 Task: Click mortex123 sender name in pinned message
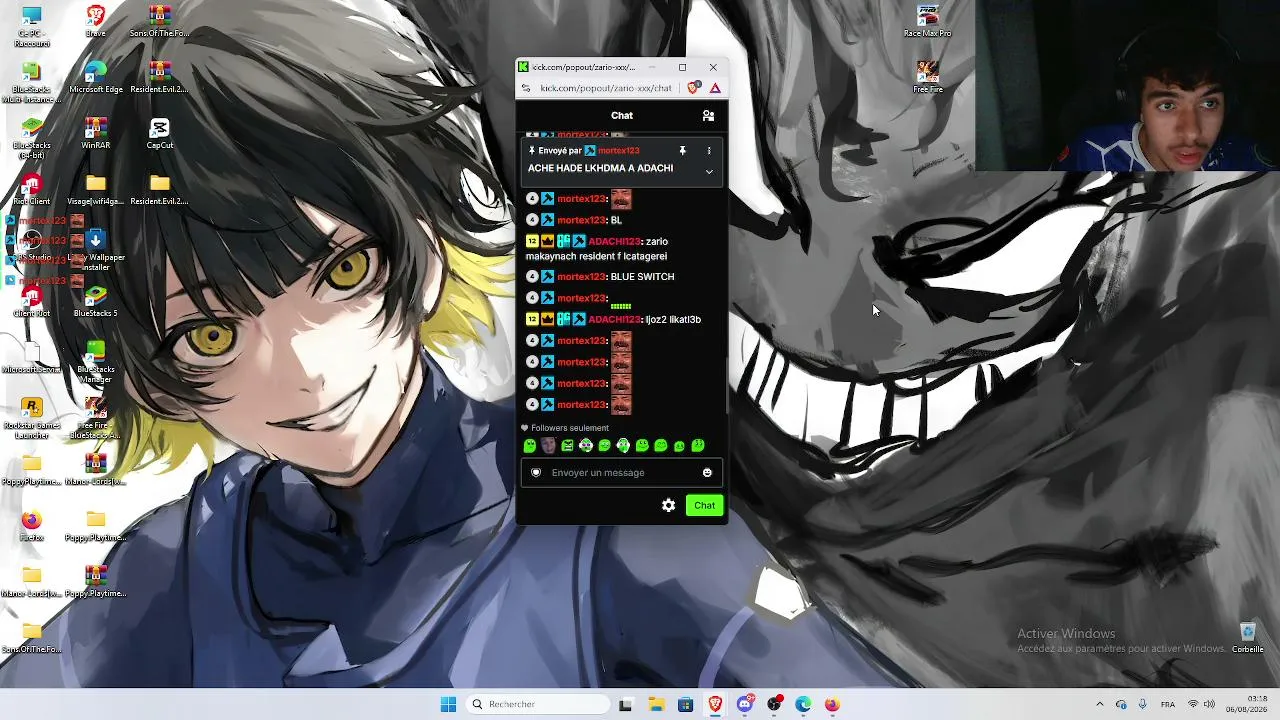point(619,151)
